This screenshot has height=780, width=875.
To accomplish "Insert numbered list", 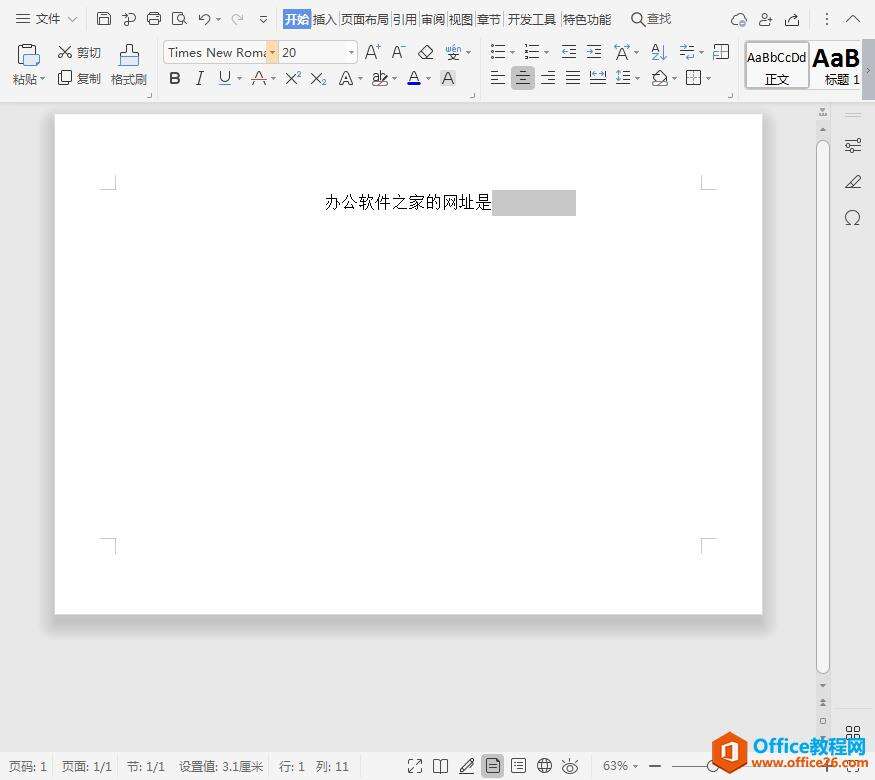I will [x=532, y=52].
